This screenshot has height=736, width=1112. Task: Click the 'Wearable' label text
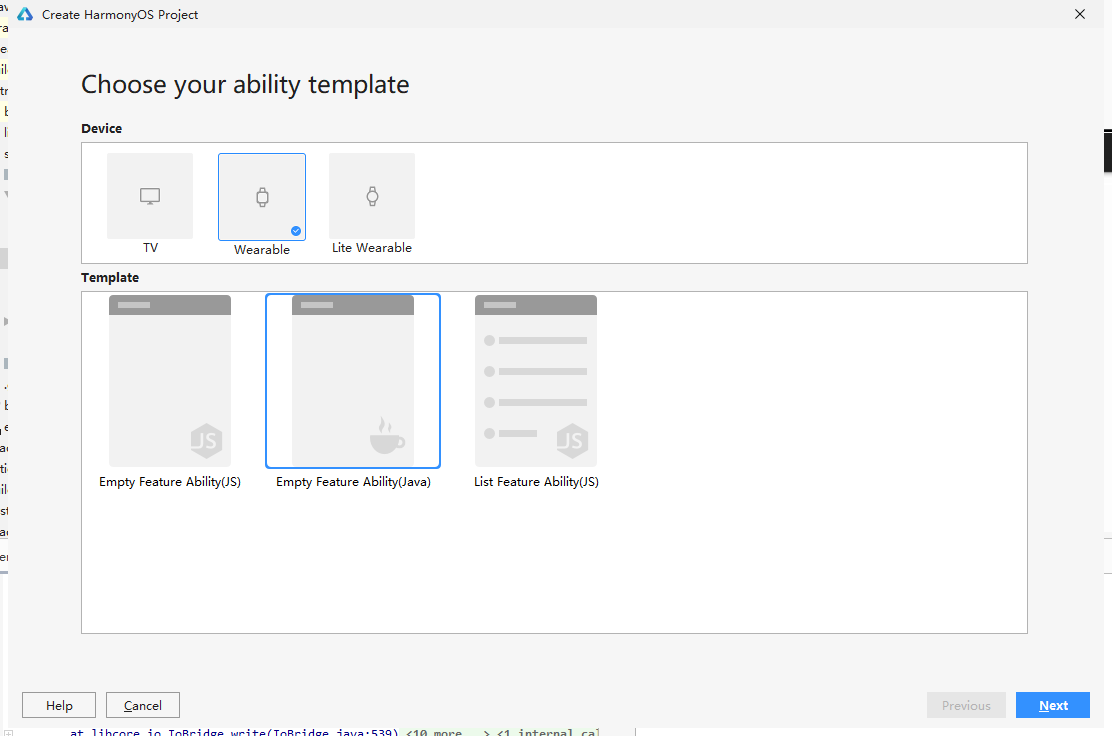262,250
